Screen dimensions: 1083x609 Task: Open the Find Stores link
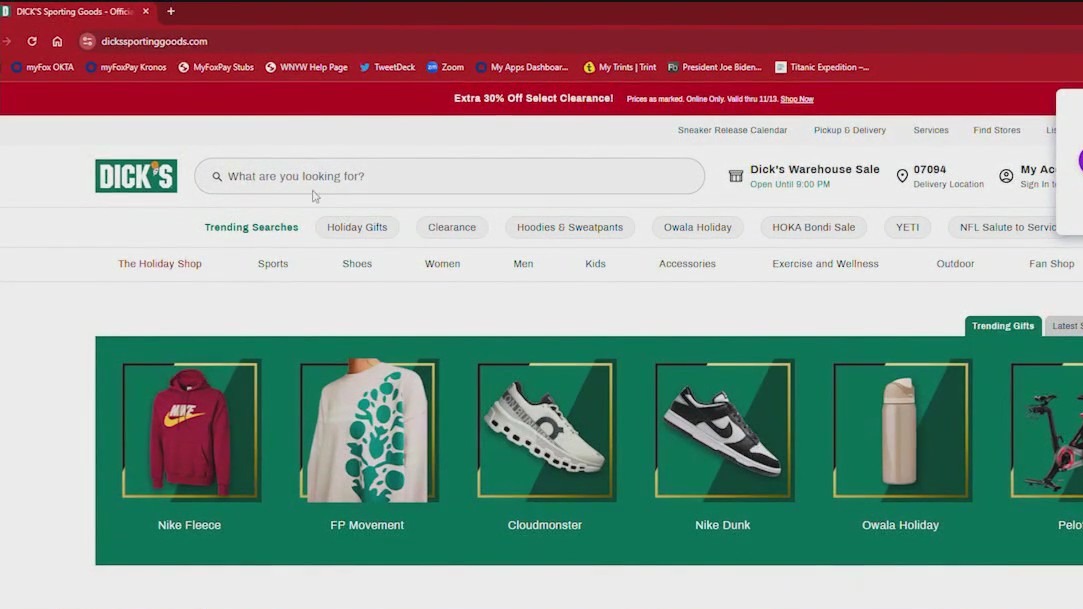[997, 130]
